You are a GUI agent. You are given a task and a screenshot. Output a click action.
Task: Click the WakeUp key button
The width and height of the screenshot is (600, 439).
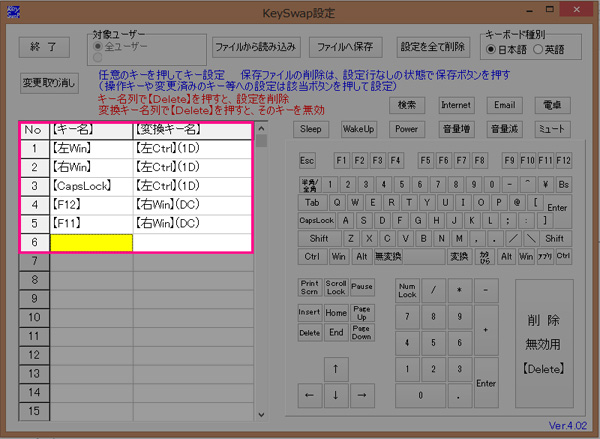359,129
